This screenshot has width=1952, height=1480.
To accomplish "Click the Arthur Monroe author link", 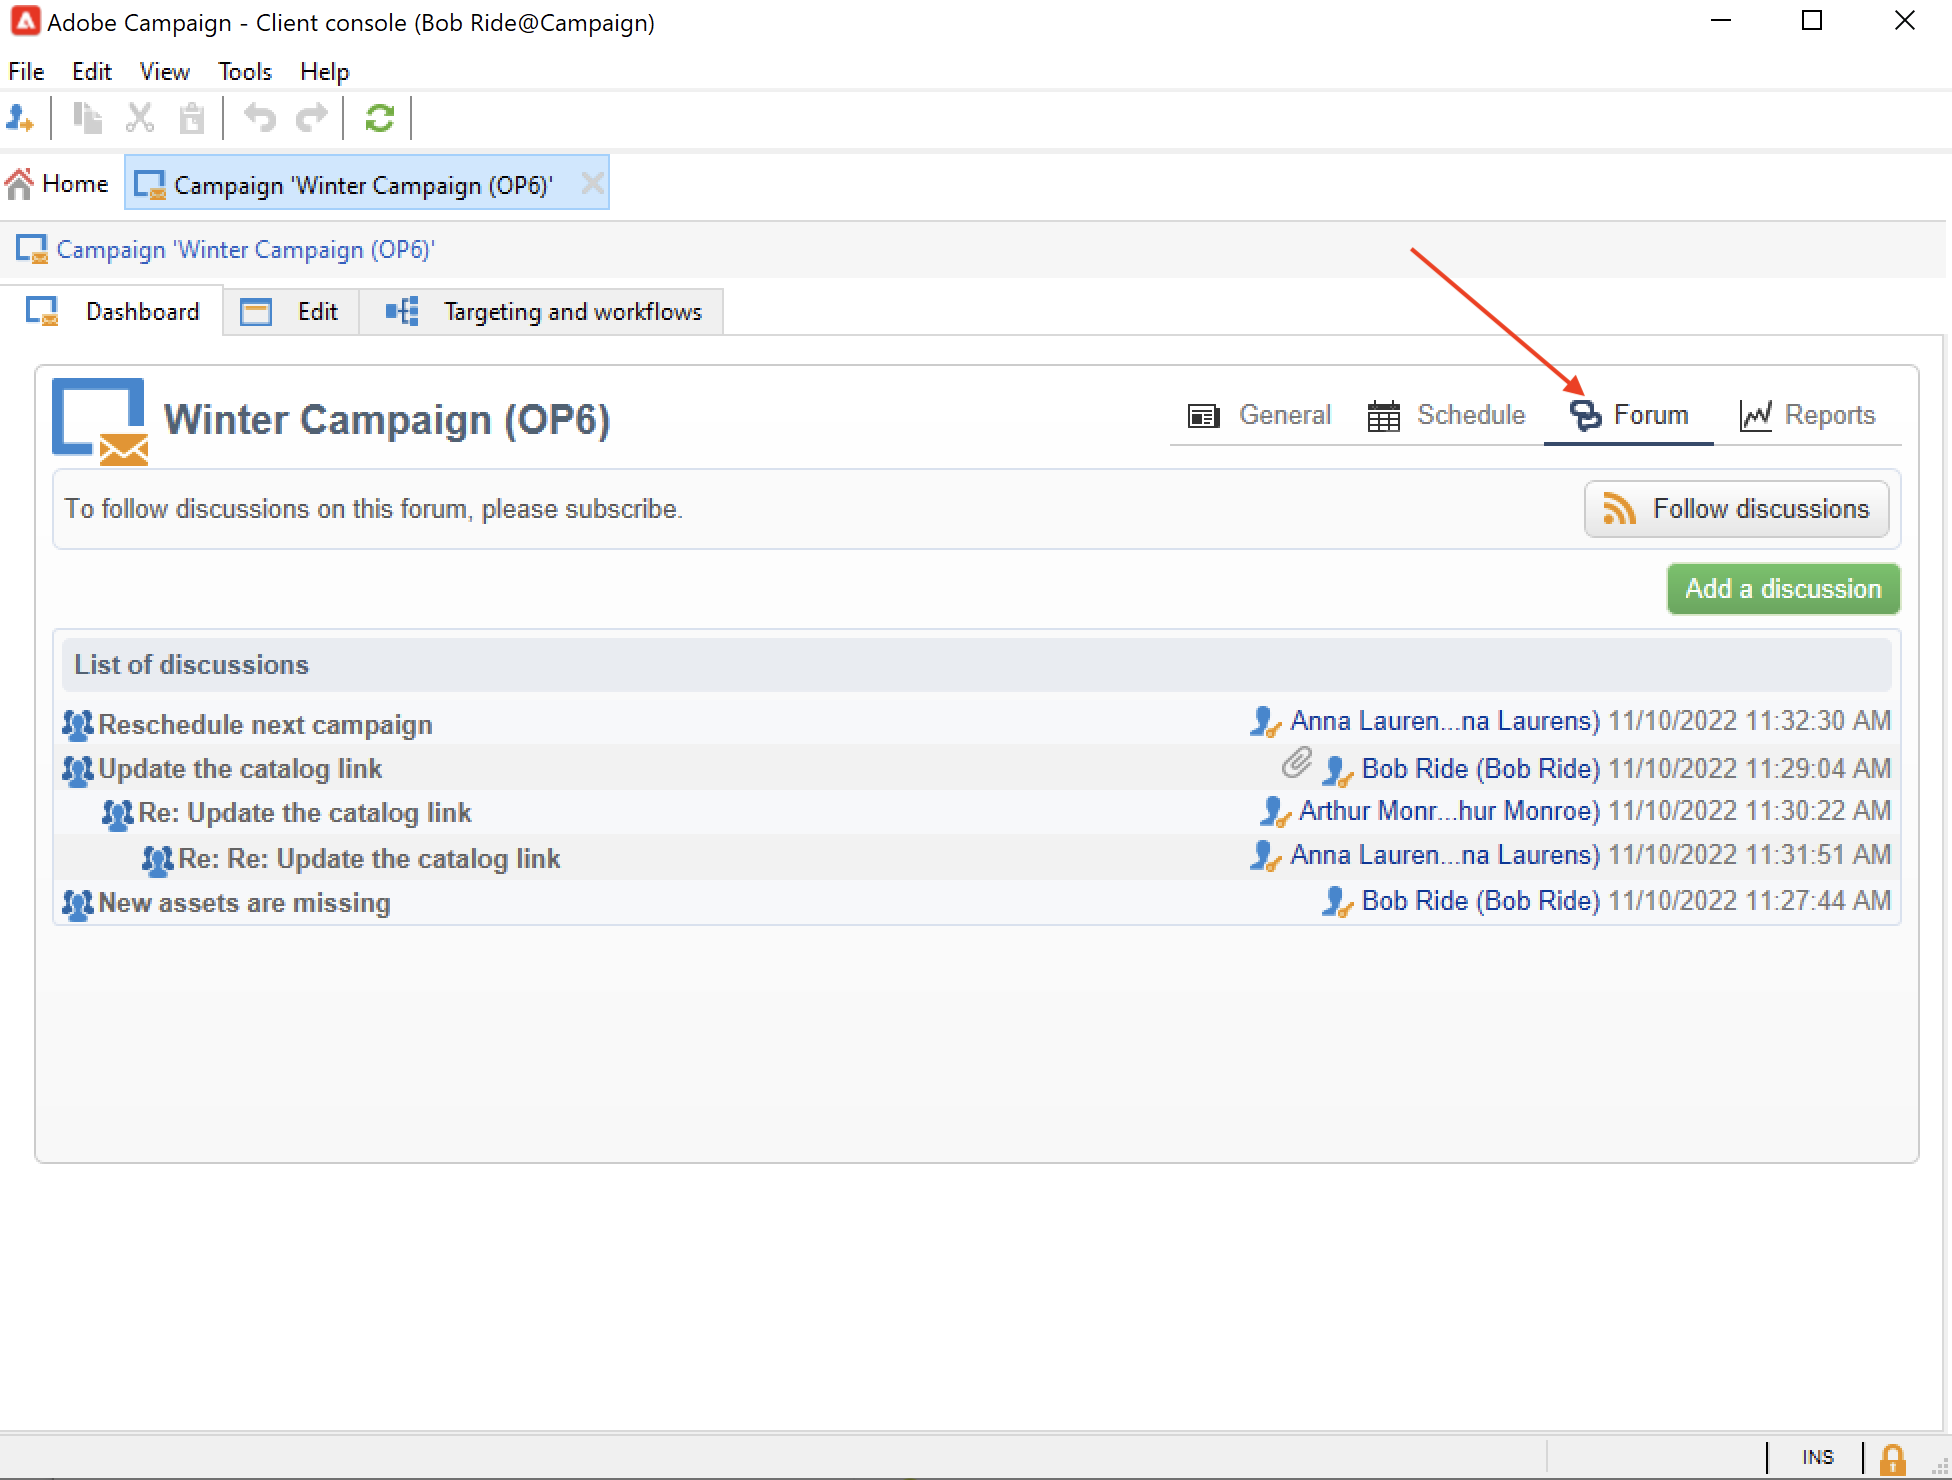I will pos(1449,811).
